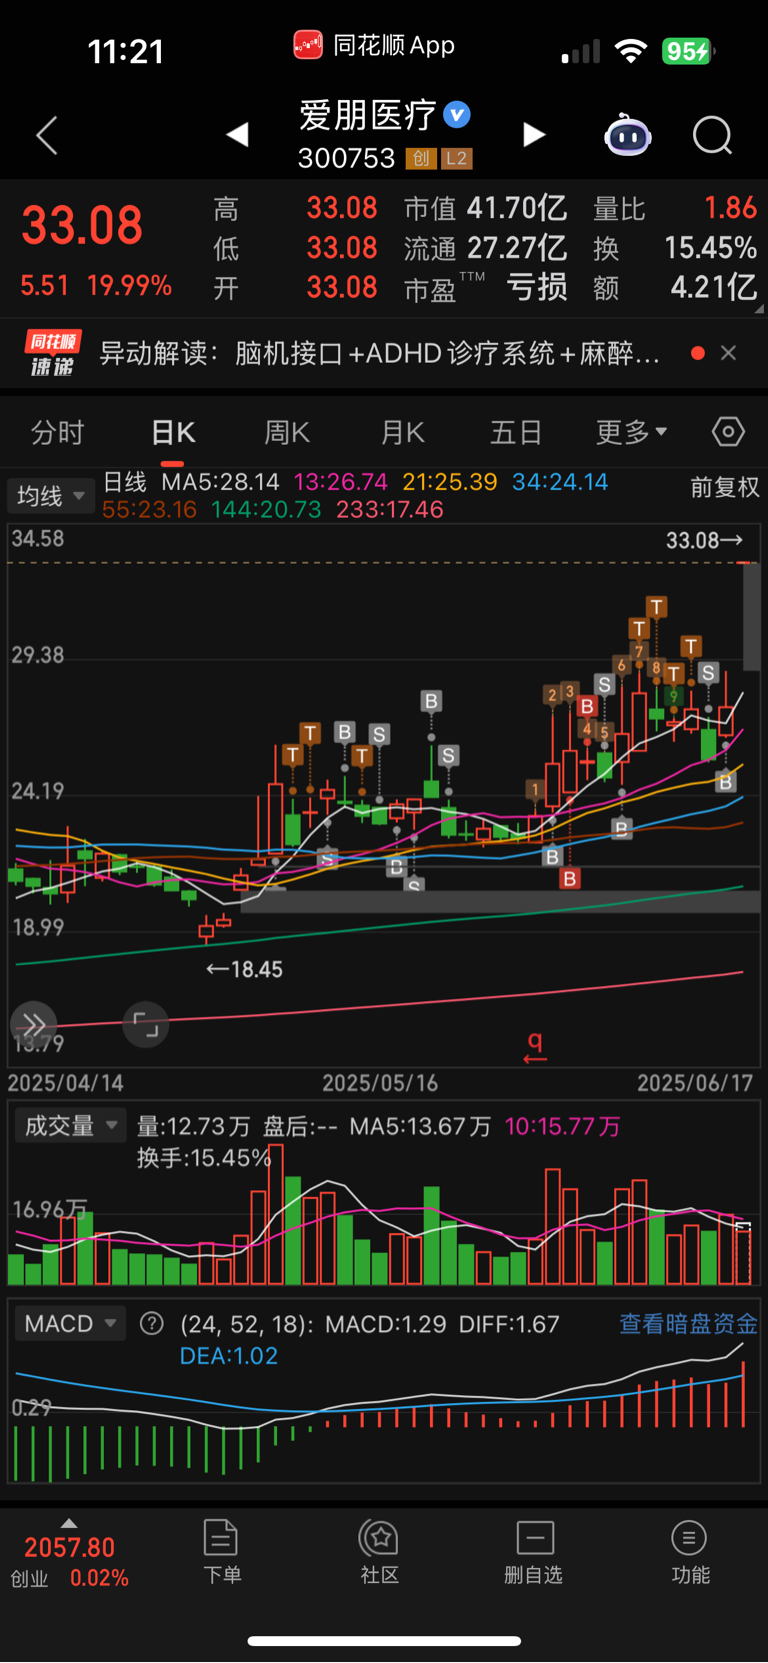Open the 均线 indicator dropdown
This screenshot has width=768, height=1663.
point(51,496)
